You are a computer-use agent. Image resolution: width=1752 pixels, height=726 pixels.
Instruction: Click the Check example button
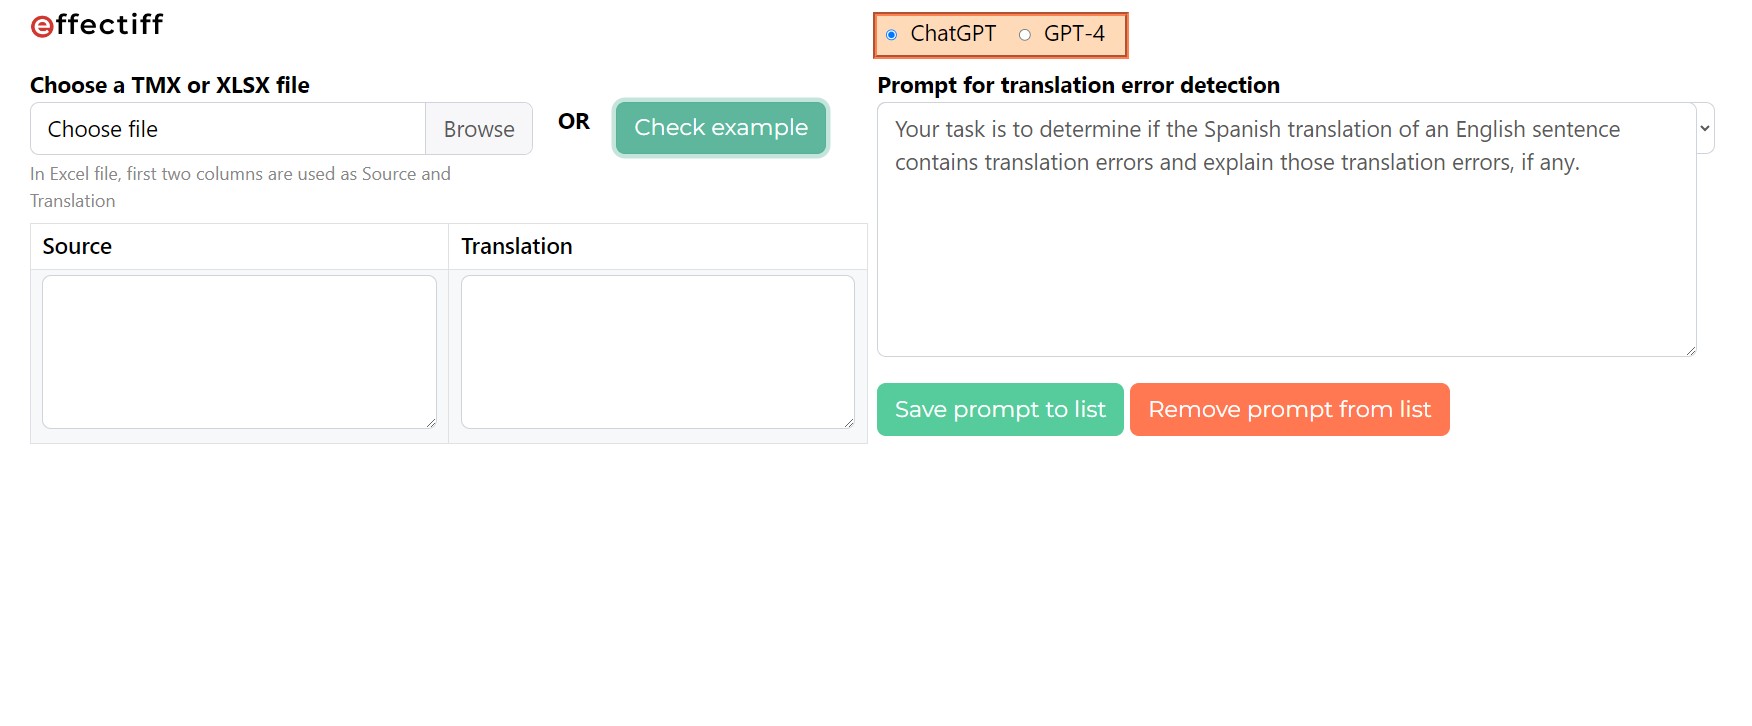721,128
